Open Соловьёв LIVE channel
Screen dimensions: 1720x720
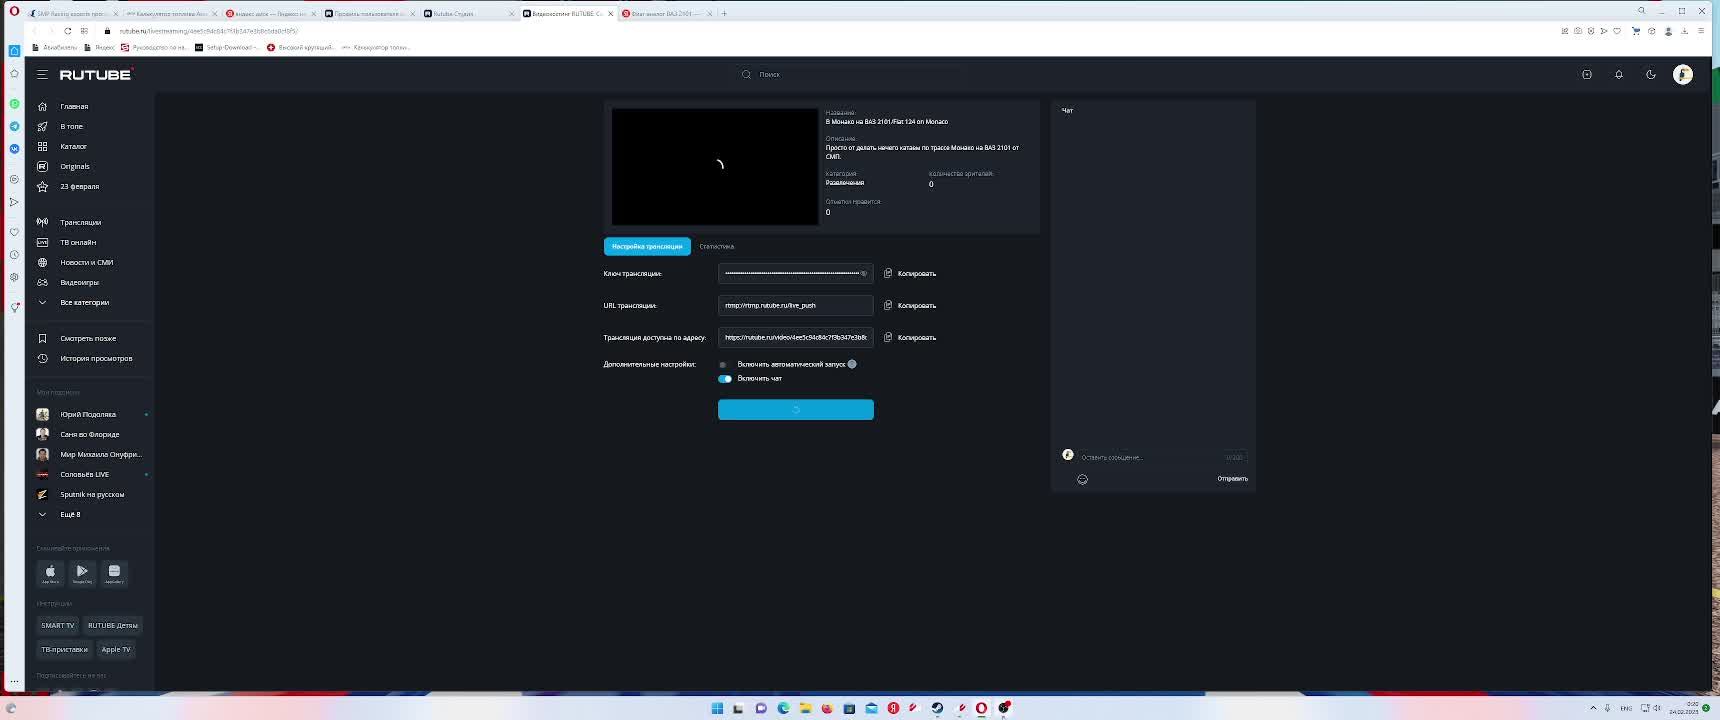tap(84, 474)
